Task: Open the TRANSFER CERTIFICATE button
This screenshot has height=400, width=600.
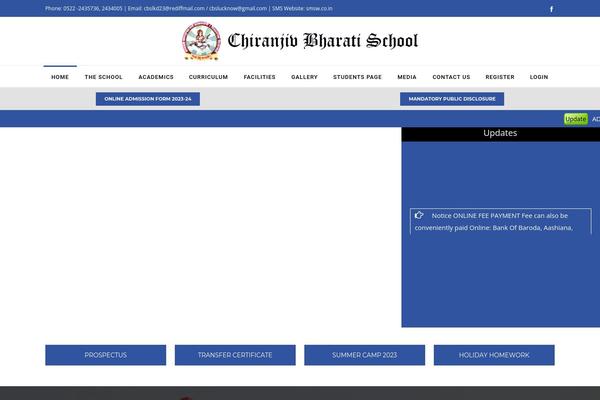Action: 235,355
